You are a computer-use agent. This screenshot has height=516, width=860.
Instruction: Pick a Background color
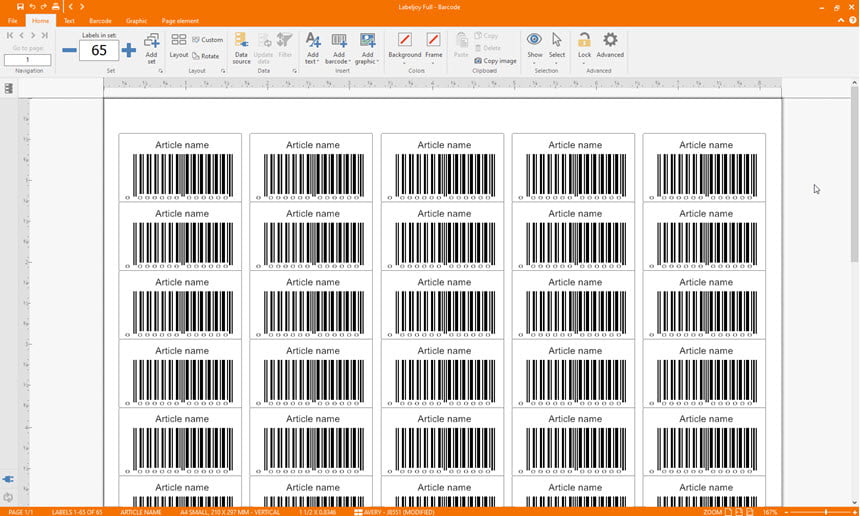(x=405, y=48)
